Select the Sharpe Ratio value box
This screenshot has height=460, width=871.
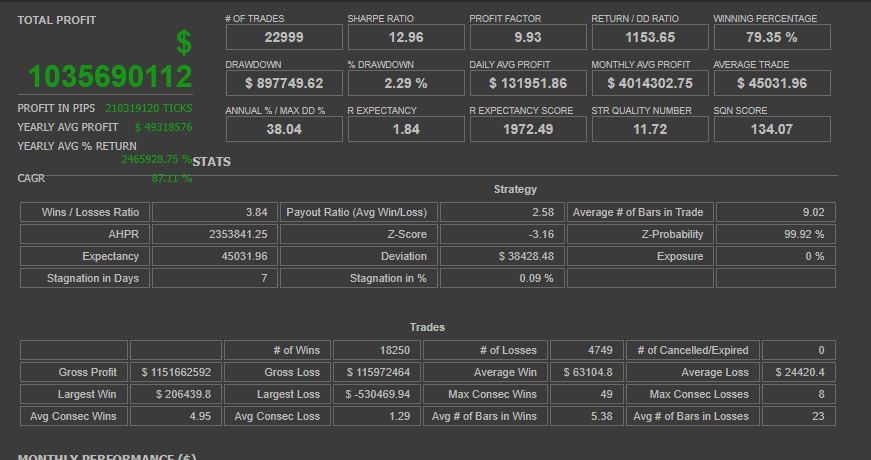406,38
